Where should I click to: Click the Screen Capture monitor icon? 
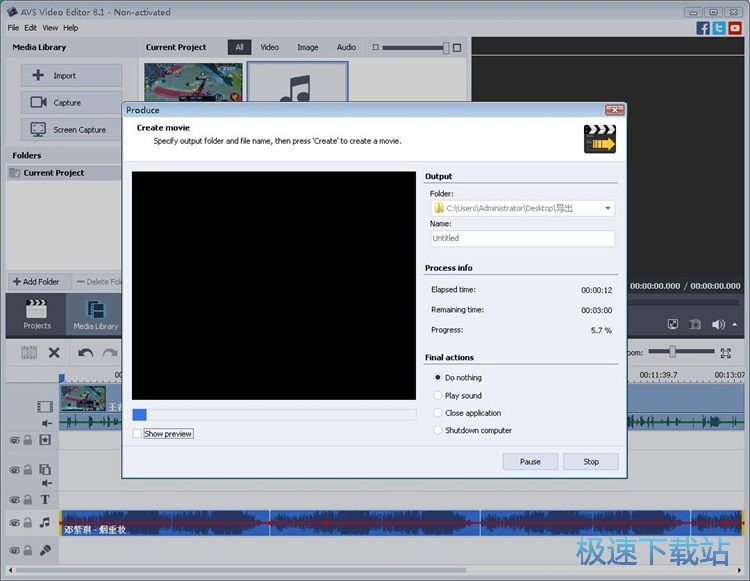pos(38,129)
